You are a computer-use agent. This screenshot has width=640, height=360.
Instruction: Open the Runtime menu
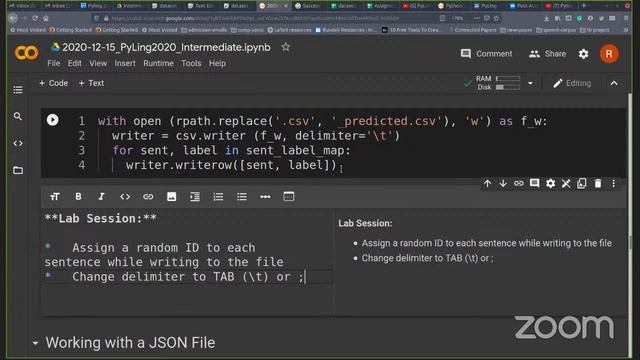[x=158, y=63]
